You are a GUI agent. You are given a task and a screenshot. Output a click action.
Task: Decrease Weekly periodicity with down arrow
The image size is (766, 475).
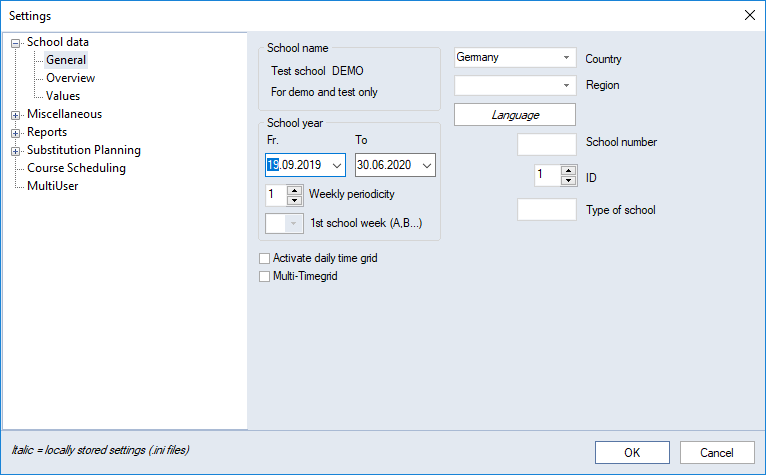pyautogui.click(x=294, y=200)
